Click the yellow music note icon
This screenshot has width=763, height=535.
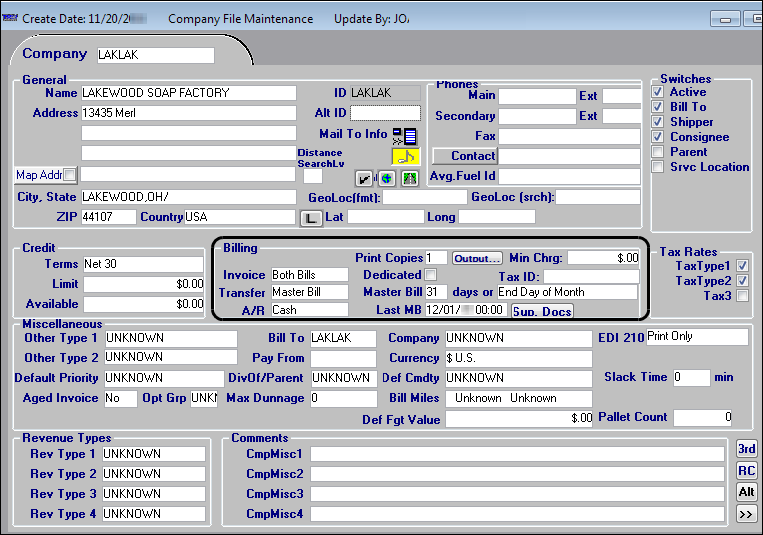(405, 156)
